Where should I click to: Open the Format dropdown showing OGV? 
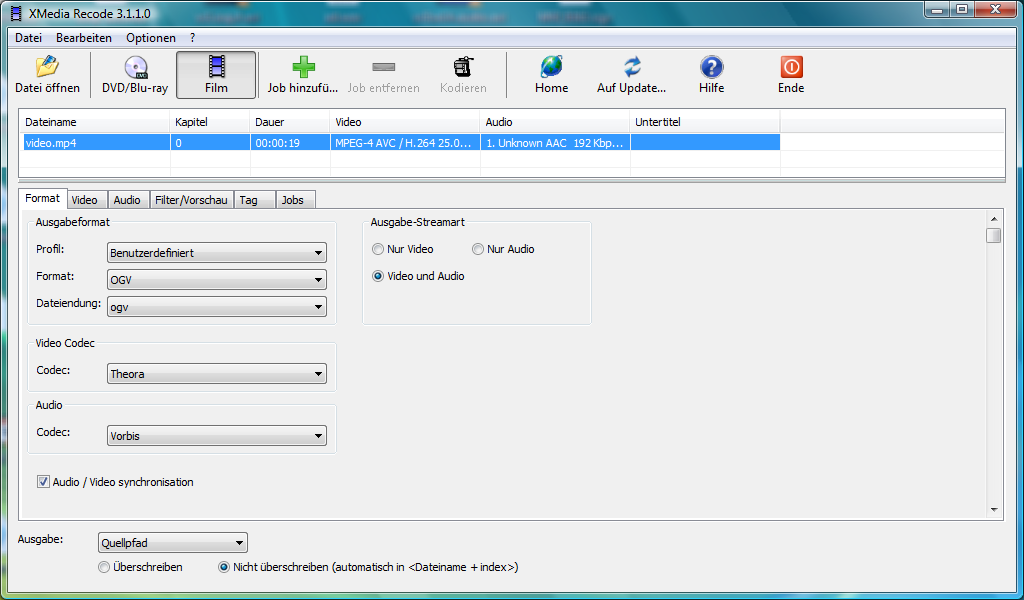coord(217,279)
